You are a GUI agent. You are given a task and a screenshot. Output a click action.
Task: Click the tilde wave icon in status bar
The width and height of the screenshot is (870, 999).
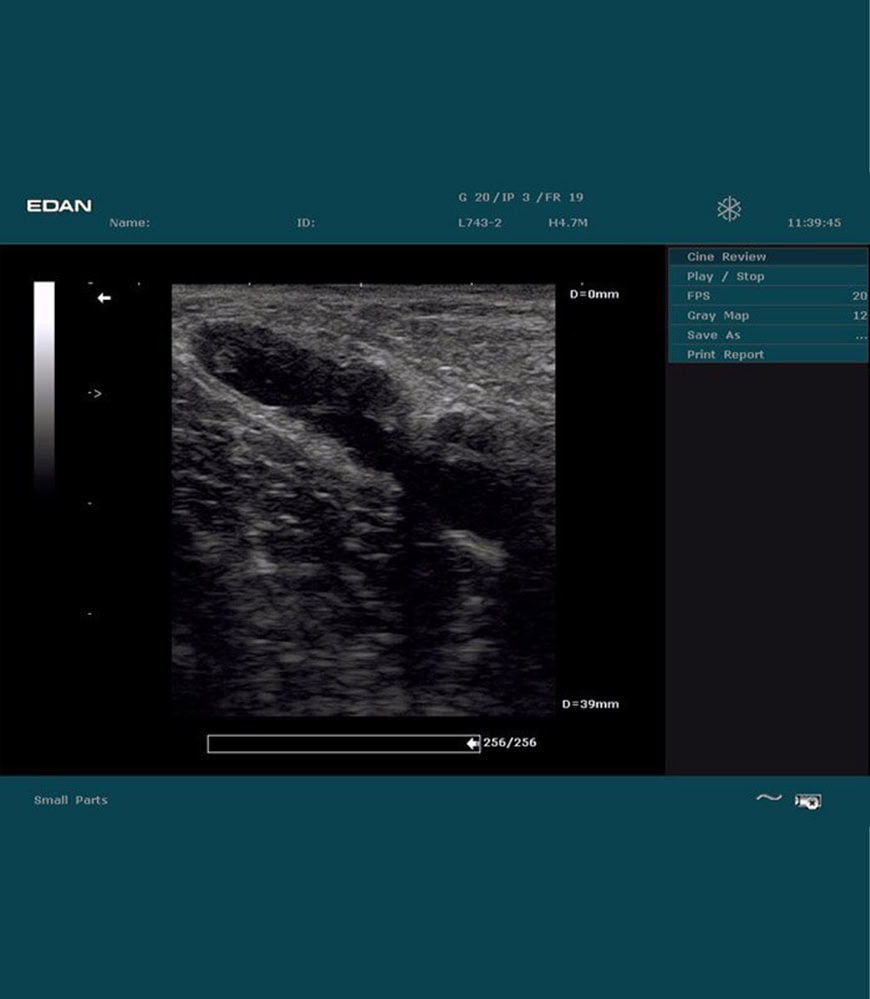[768, 798]
